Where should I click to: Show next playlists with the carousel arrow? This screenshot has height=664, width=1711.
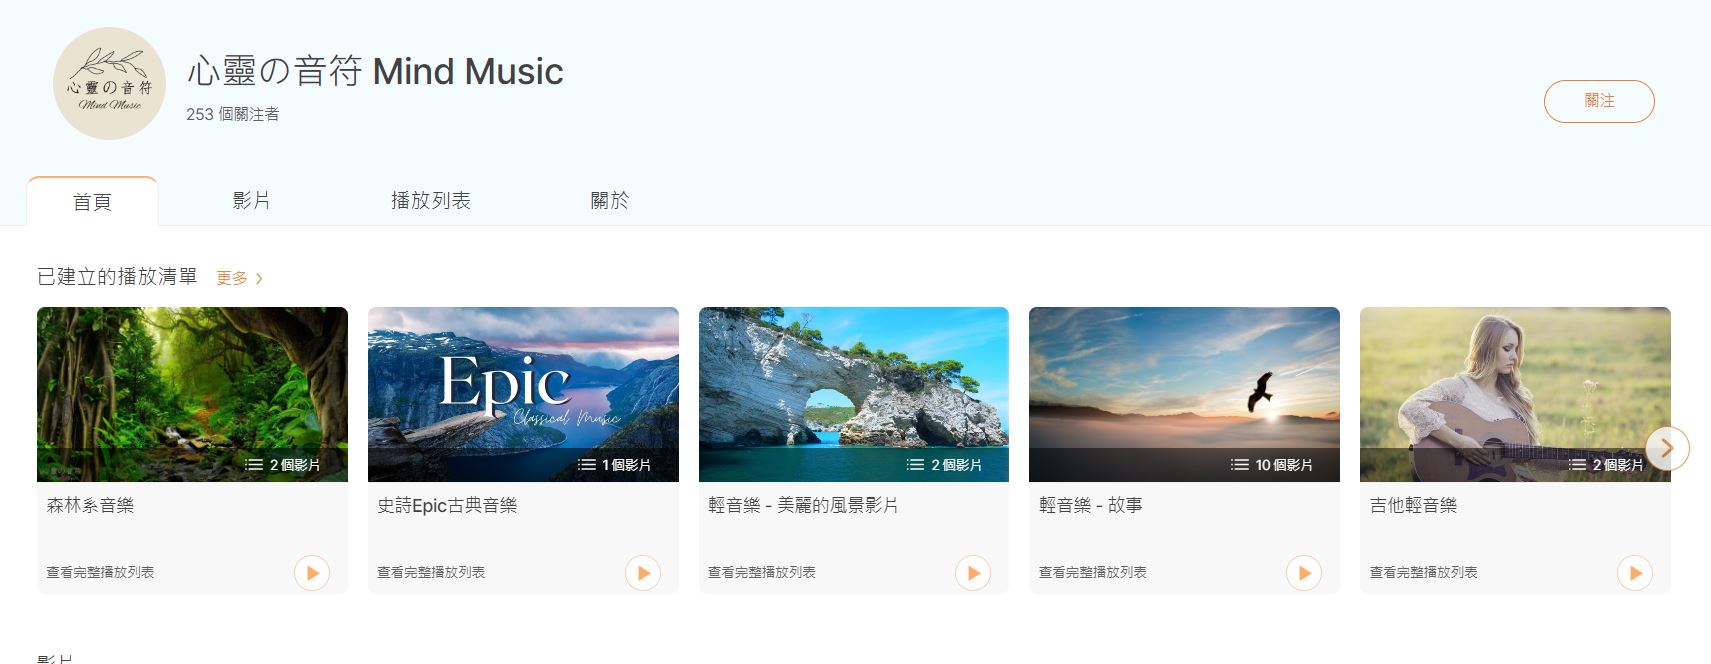tap(1667, 448)
